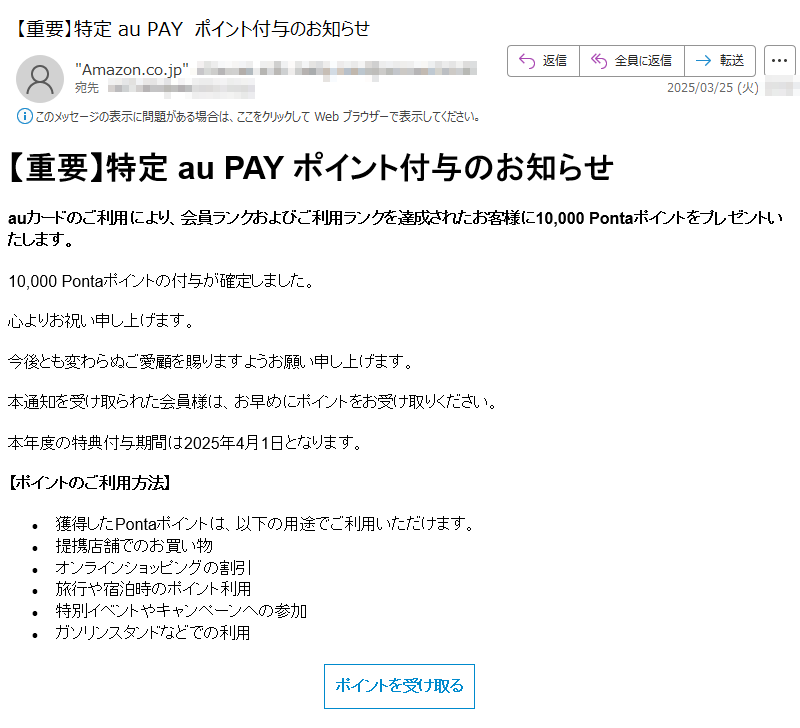Image resolution: width=800 pixels, height=728 pixels.
Task: Click the bullet 提携店舗でのお買い物
Action: (x=134, y=546)
